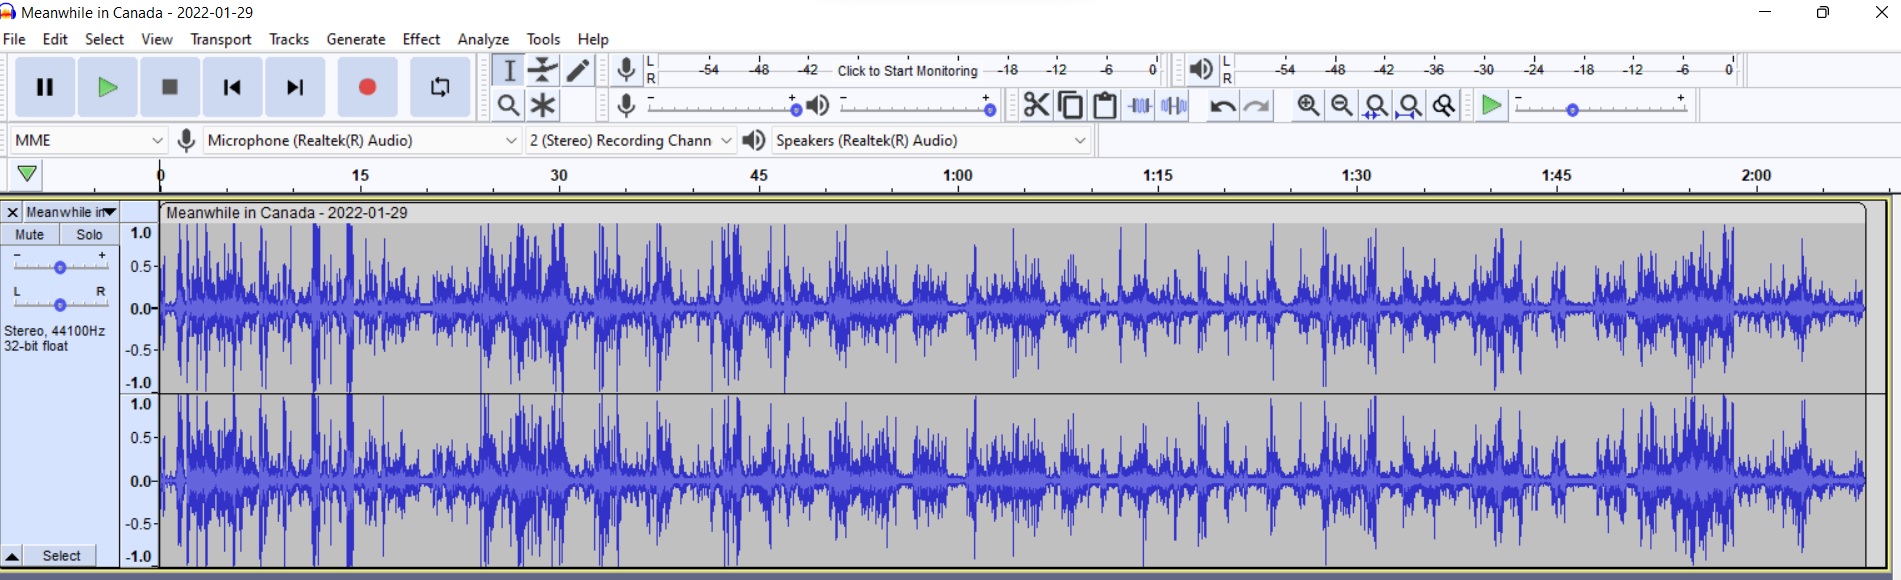Open the Microphone recording device dropdown
Viewport: 1901px width, 580px height.
click(362, 140)
